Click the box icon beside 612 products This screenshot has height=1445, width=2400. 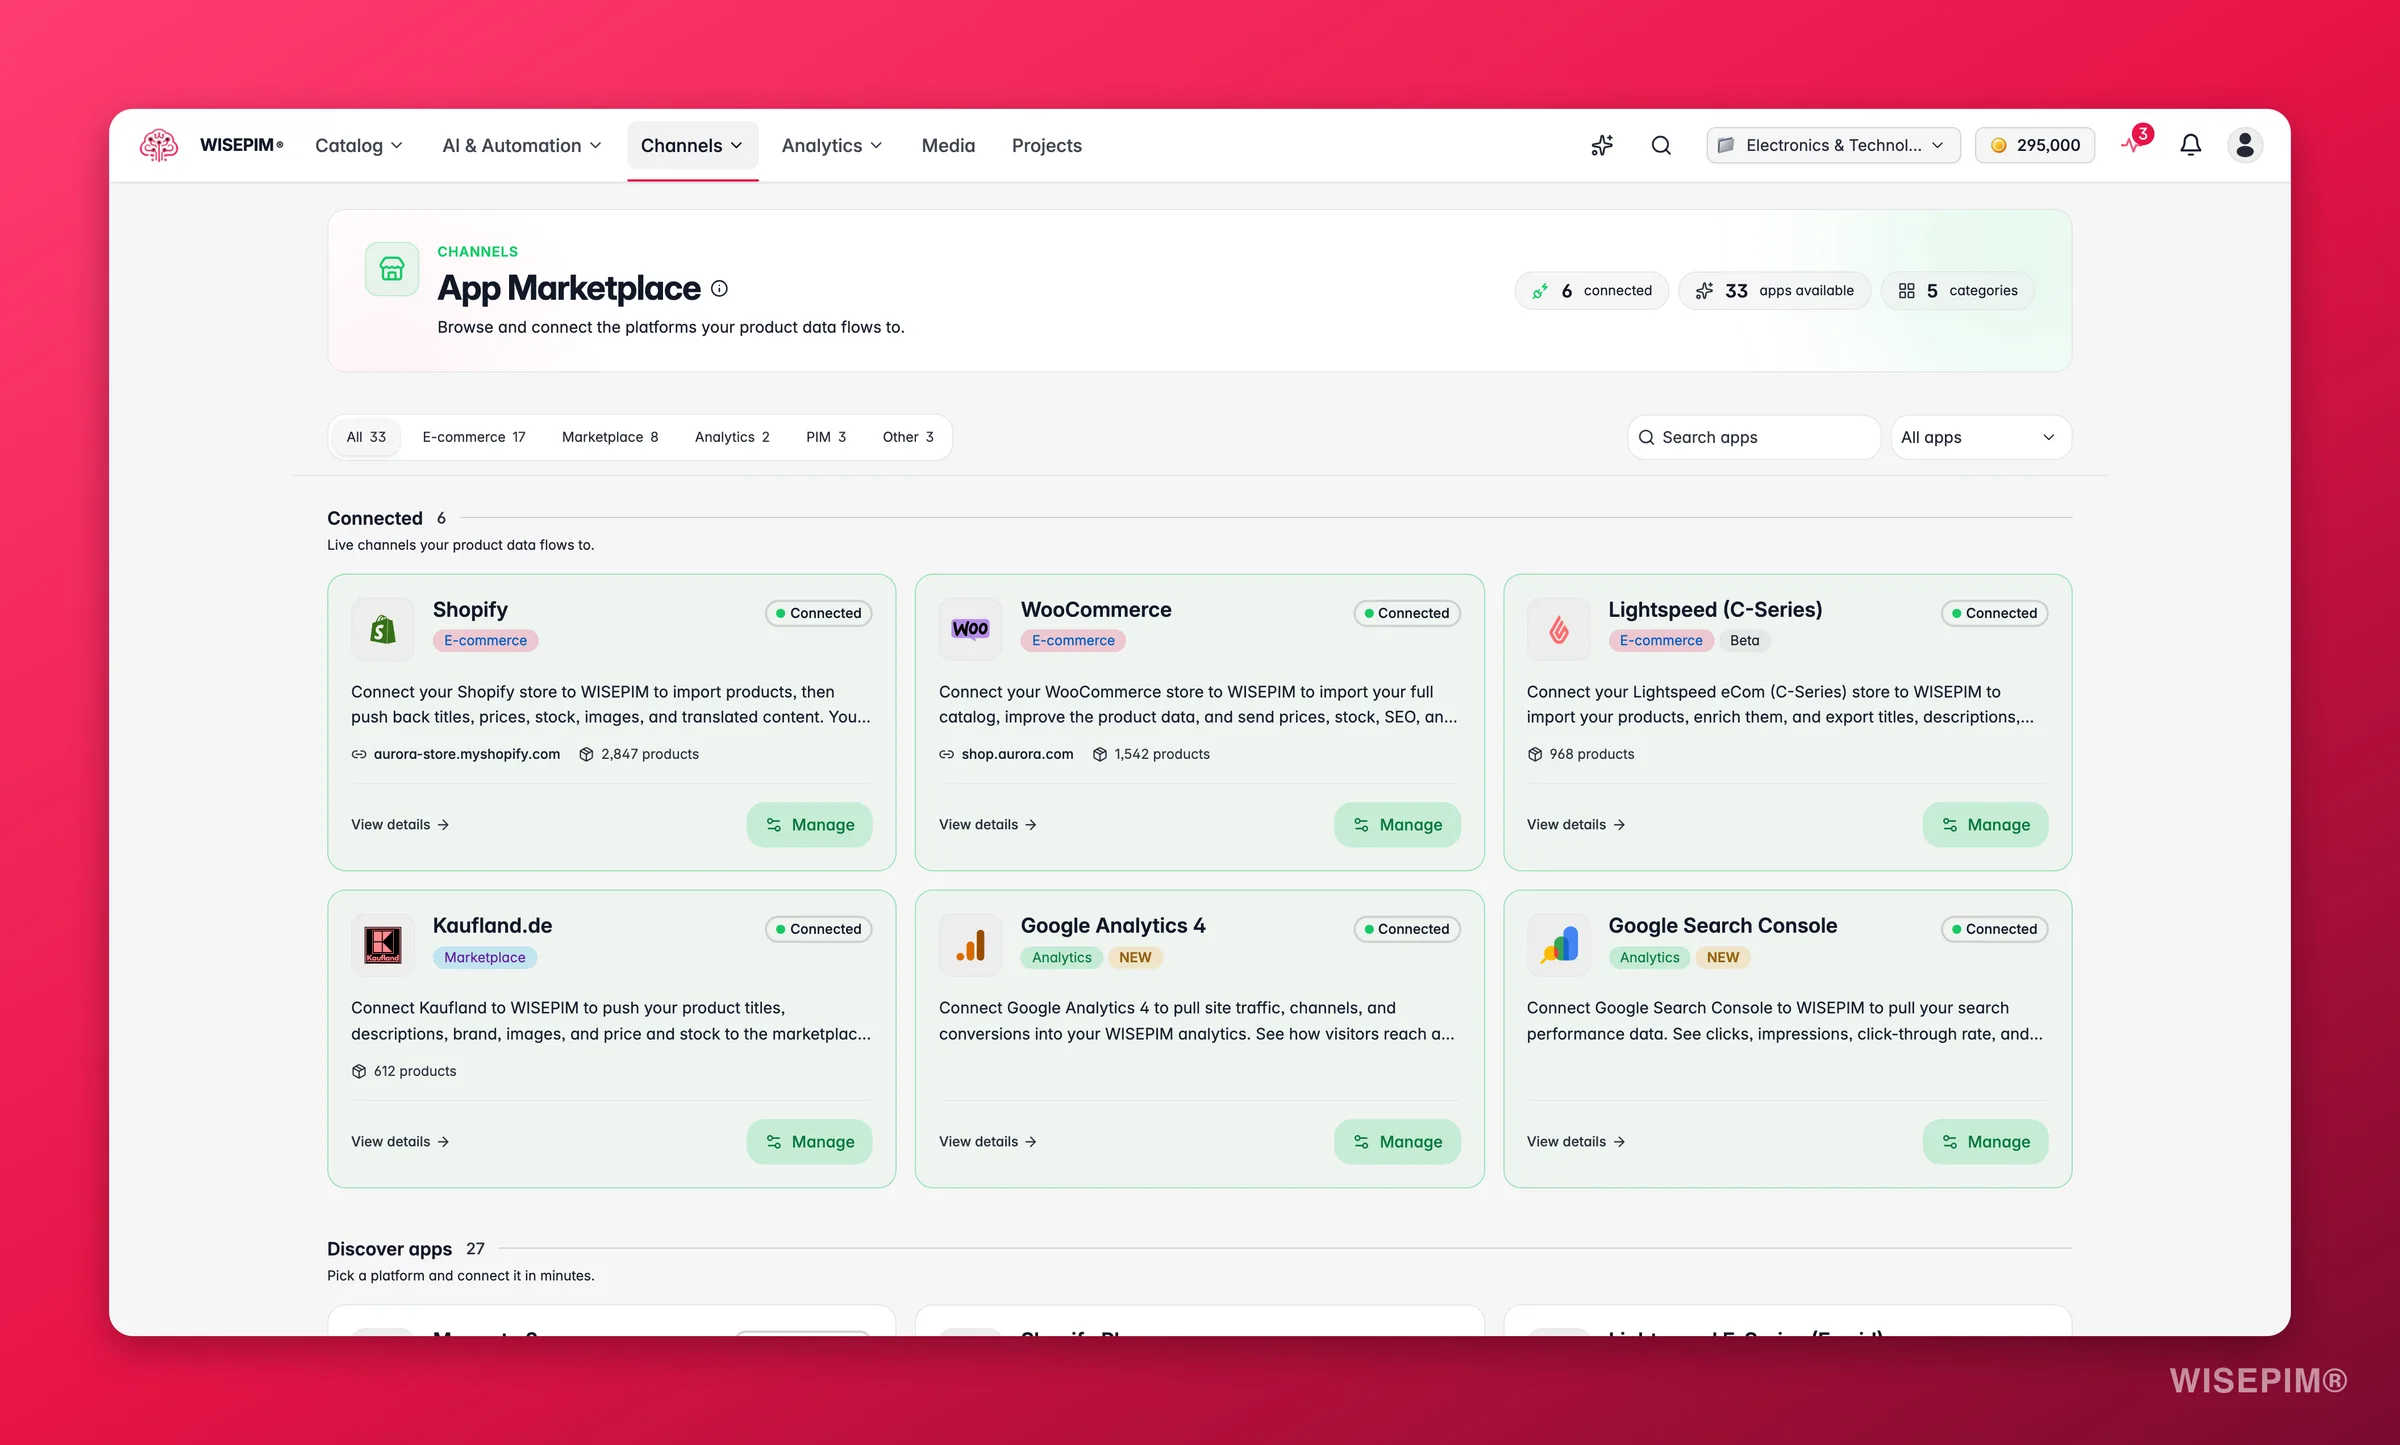point(359,1071)
